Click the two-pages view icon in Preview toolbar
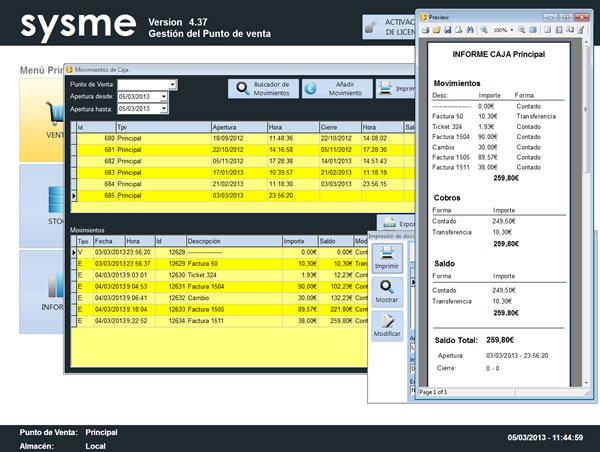The height and width of the screenshot is (452, 600). tap(570, 30)
